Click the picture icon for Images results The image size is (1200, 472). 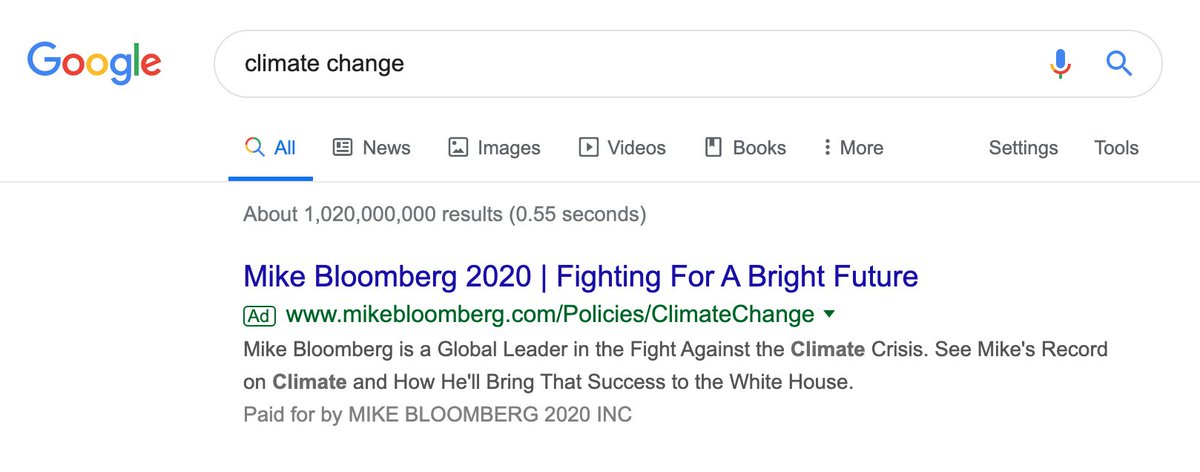point(458,148)
